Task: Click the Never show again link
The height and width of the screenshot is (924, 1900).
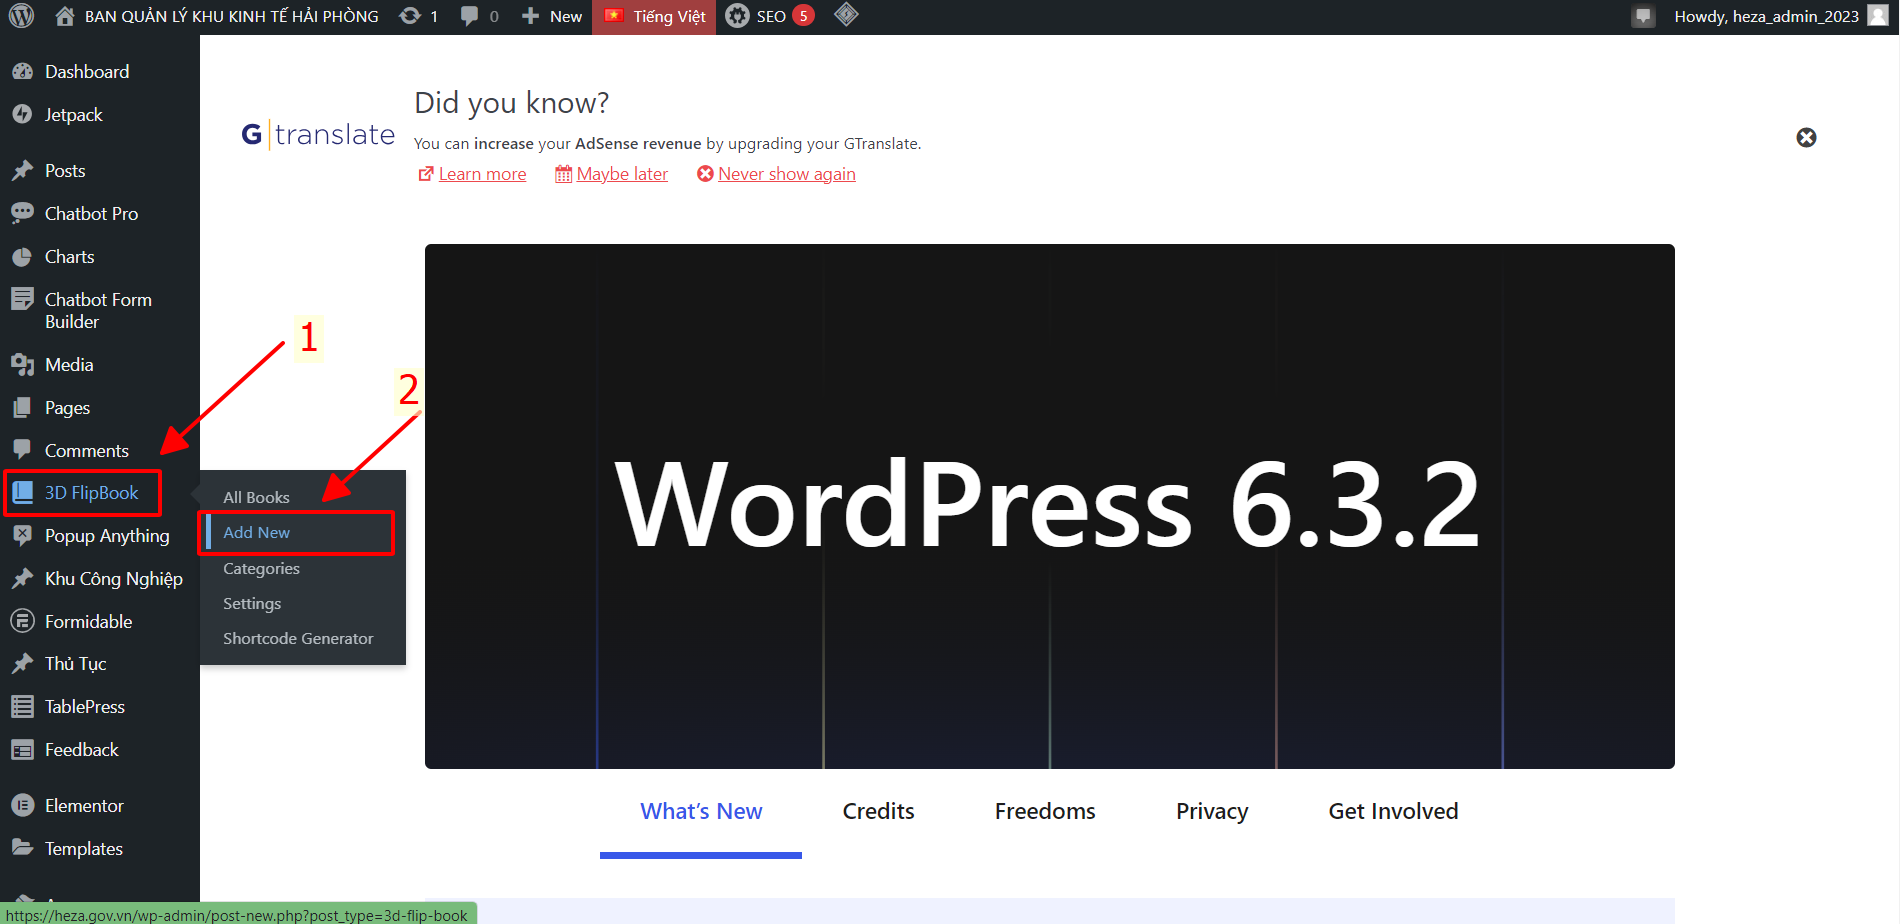Action: pyautogui.click(x=786, y=174)
